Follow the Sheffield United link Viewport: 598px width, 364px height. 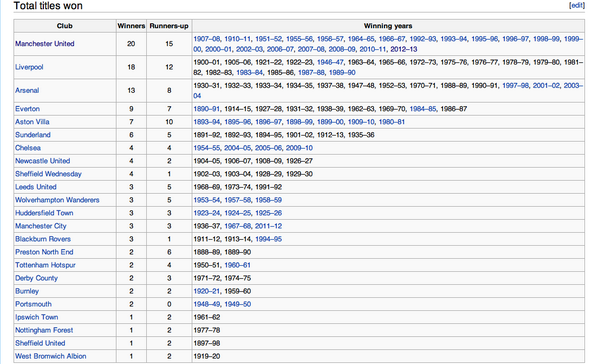(x=40, y=343)
